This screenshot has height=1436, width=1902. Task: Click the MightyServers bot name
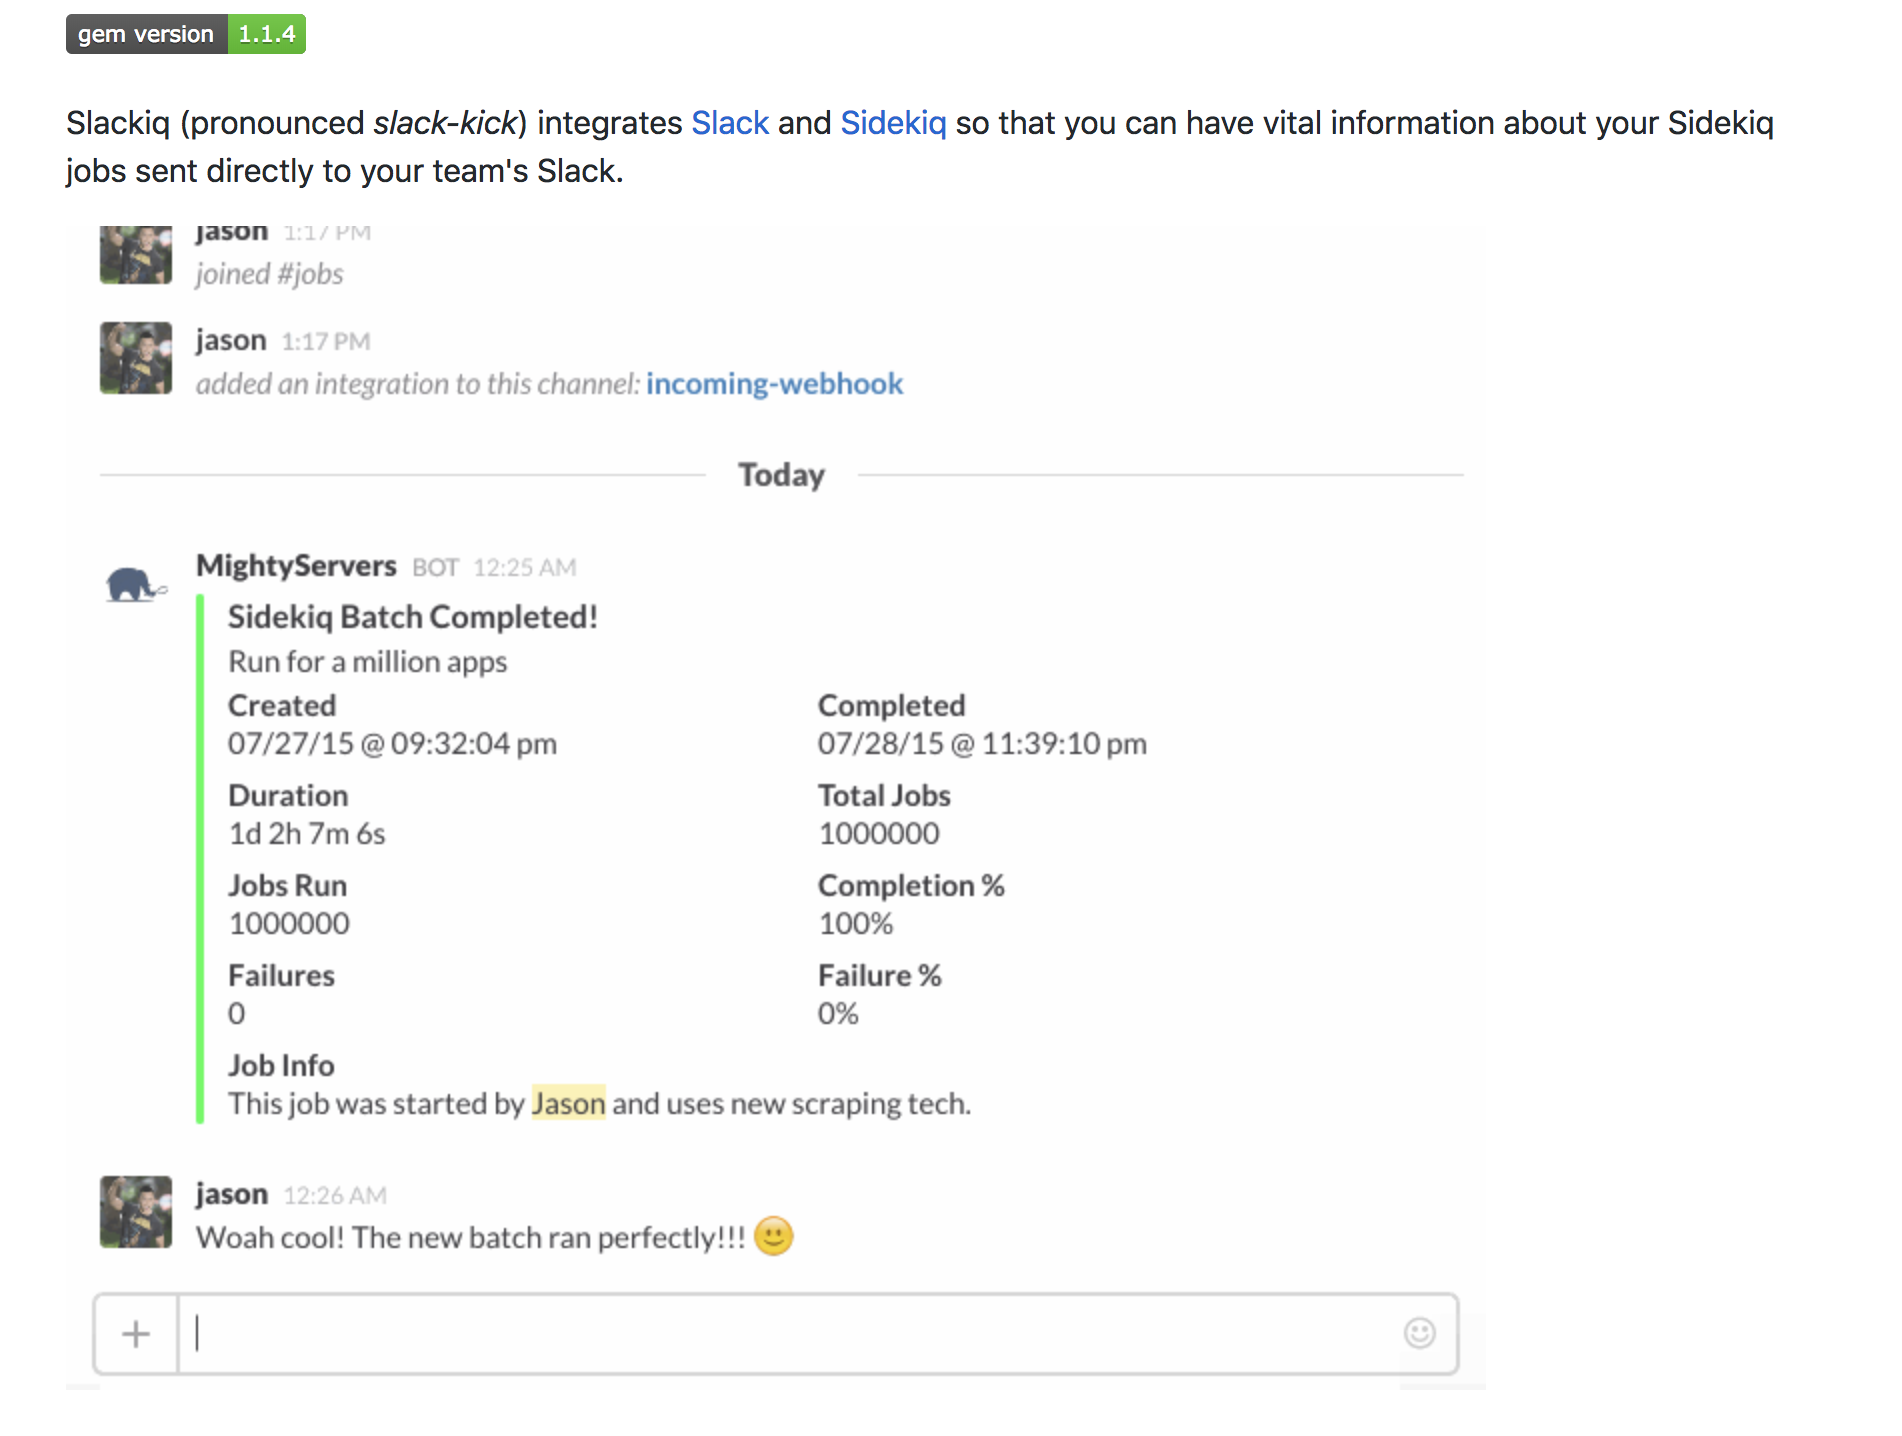coord(296,566)
